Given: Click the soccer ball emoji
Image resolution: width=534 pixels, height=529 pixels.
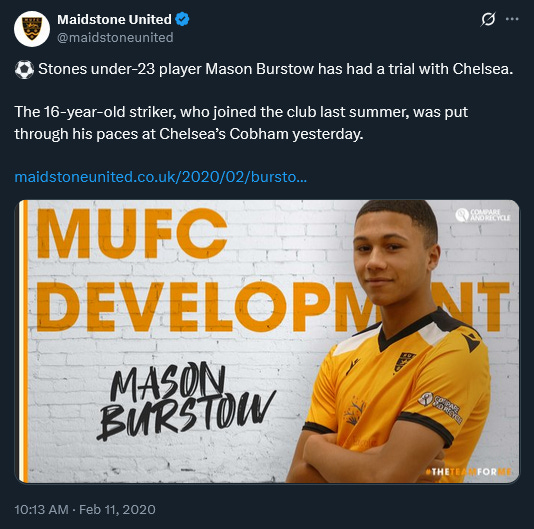Looking at the screenshot, I should click(x=24, y=69).
